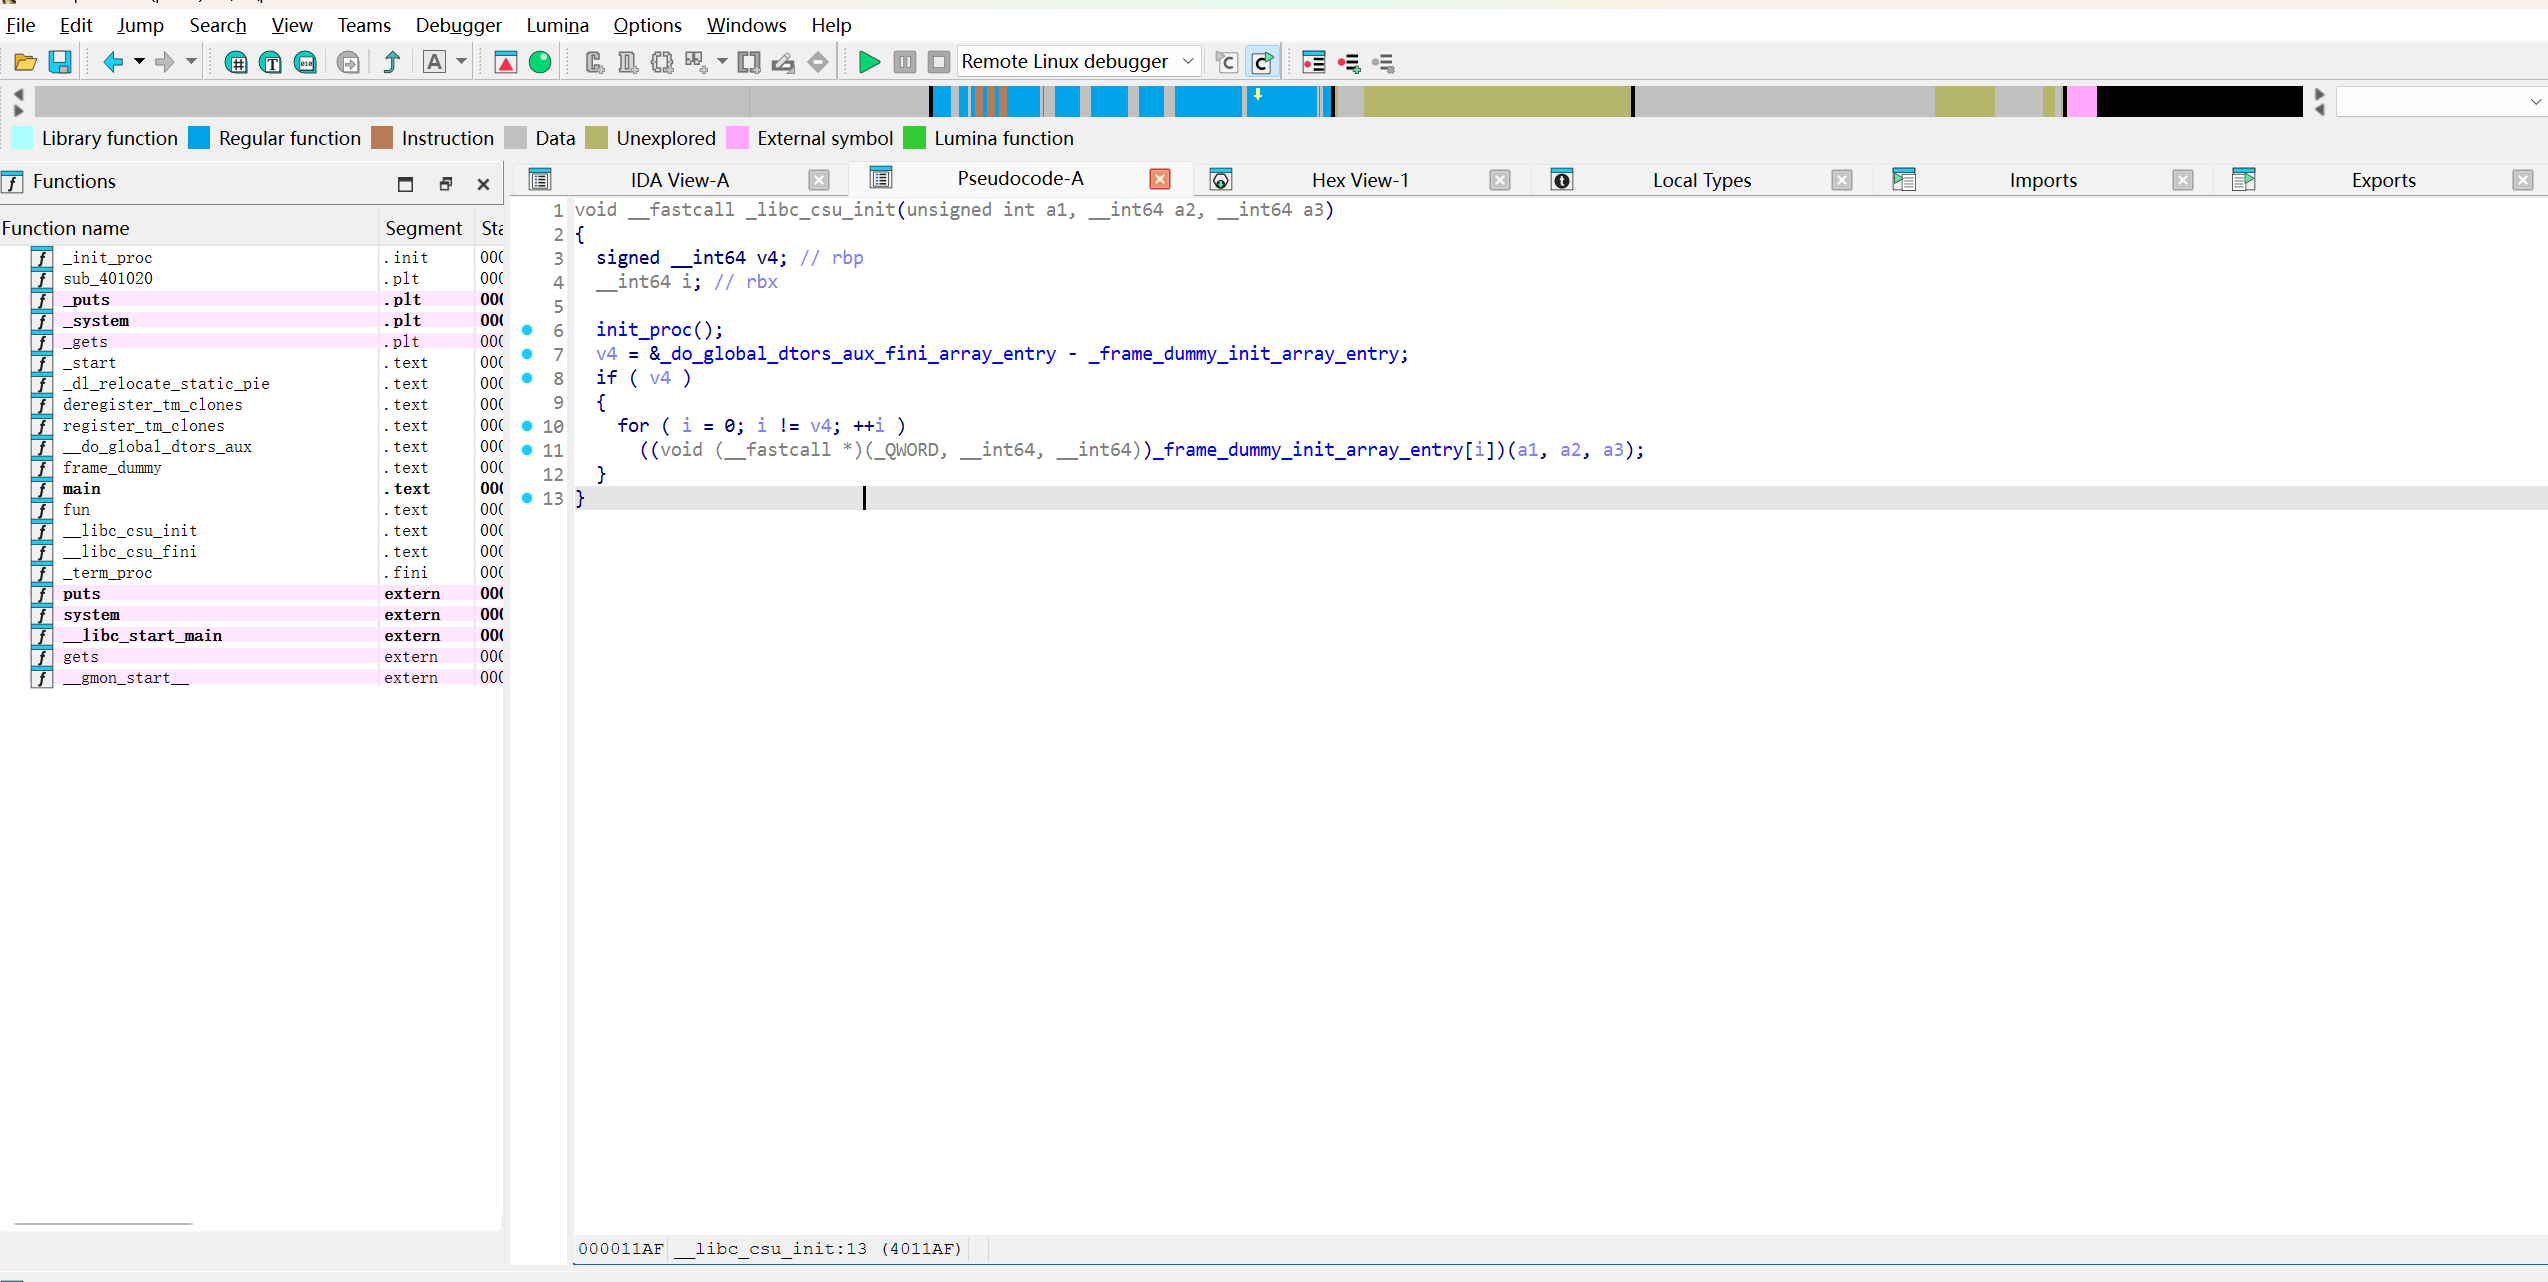Click the red triangle toolbar icon
This screenshot has height=1282, width=2548.
506,62
